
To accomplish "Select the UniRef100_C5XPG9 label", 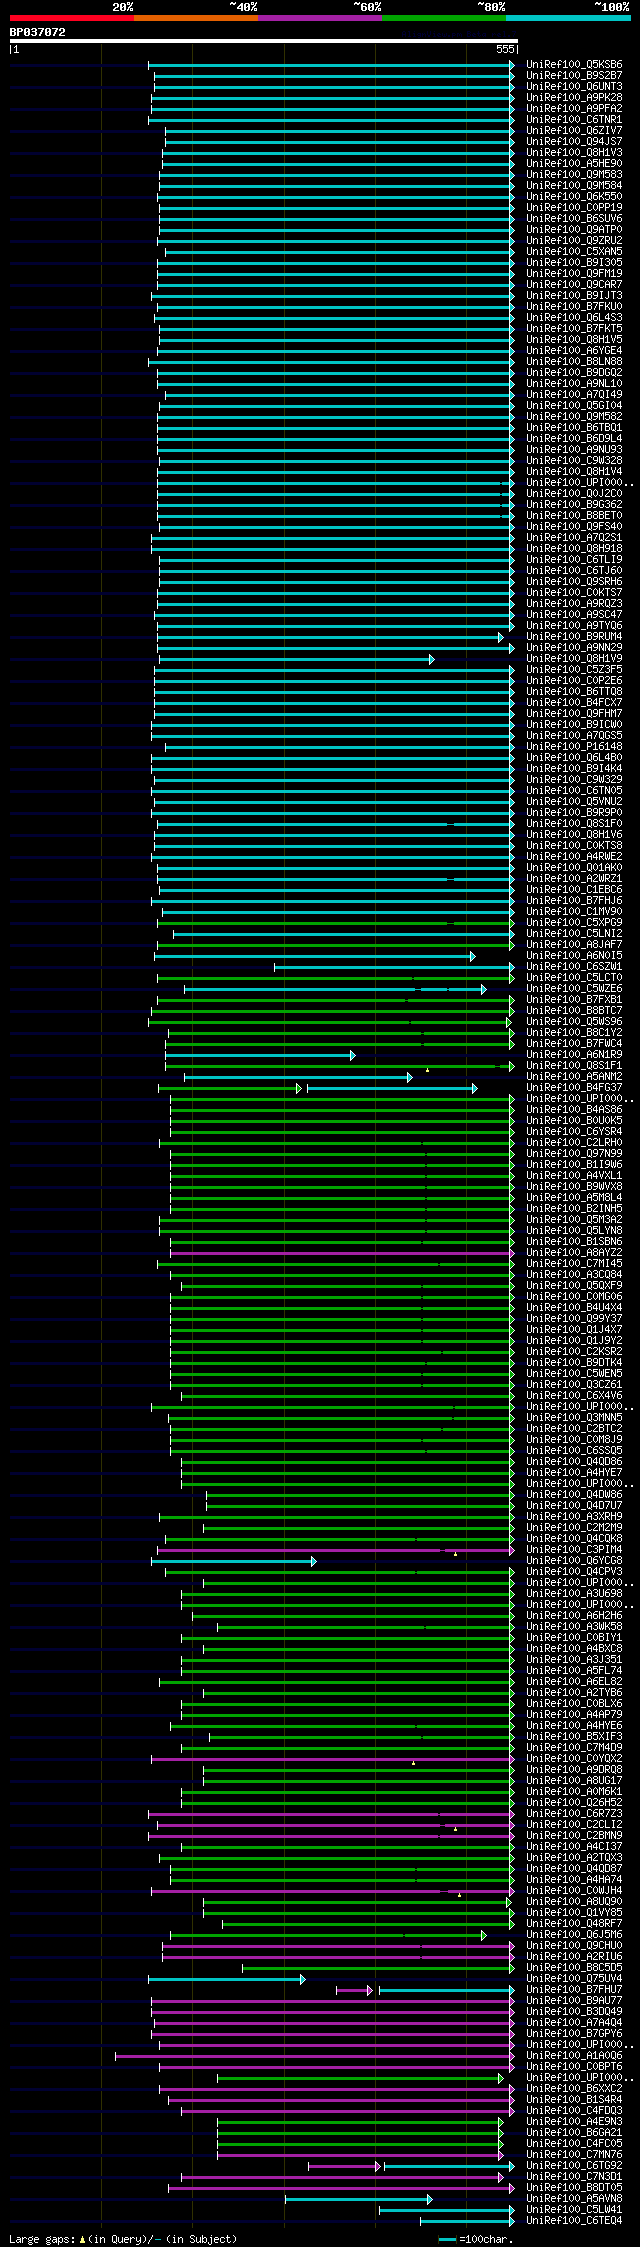I will 574,923.
